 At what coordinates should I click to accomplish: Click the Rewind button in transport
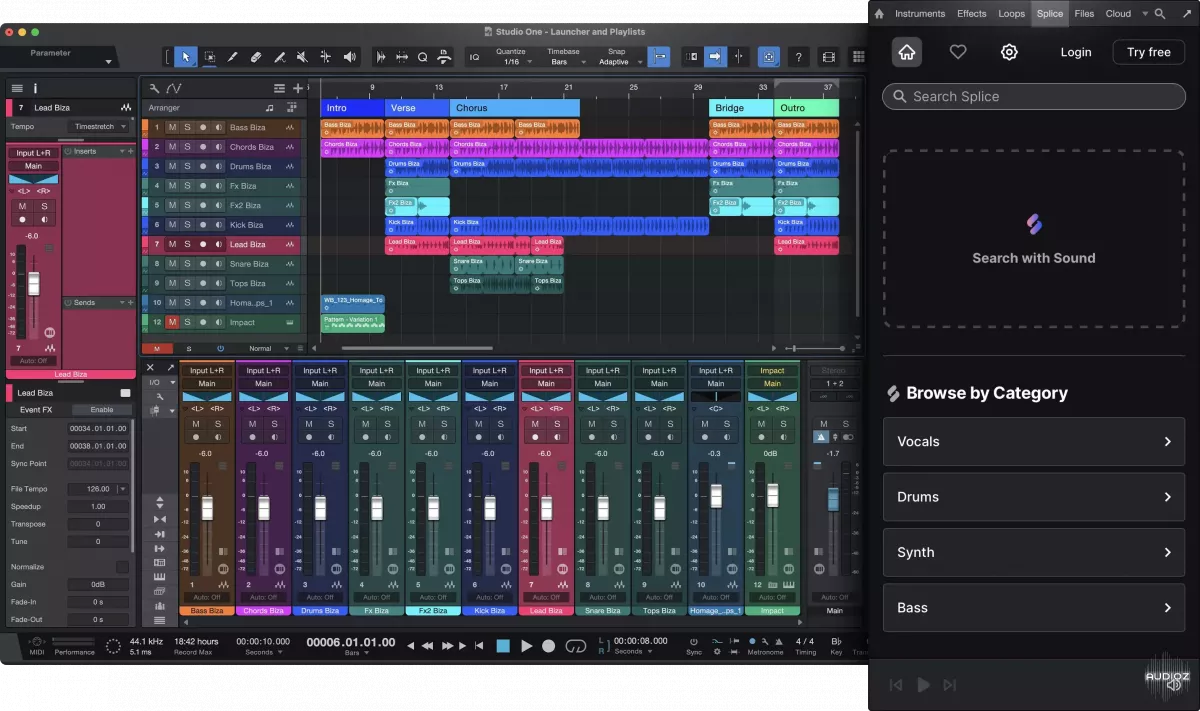click(428, 646)
